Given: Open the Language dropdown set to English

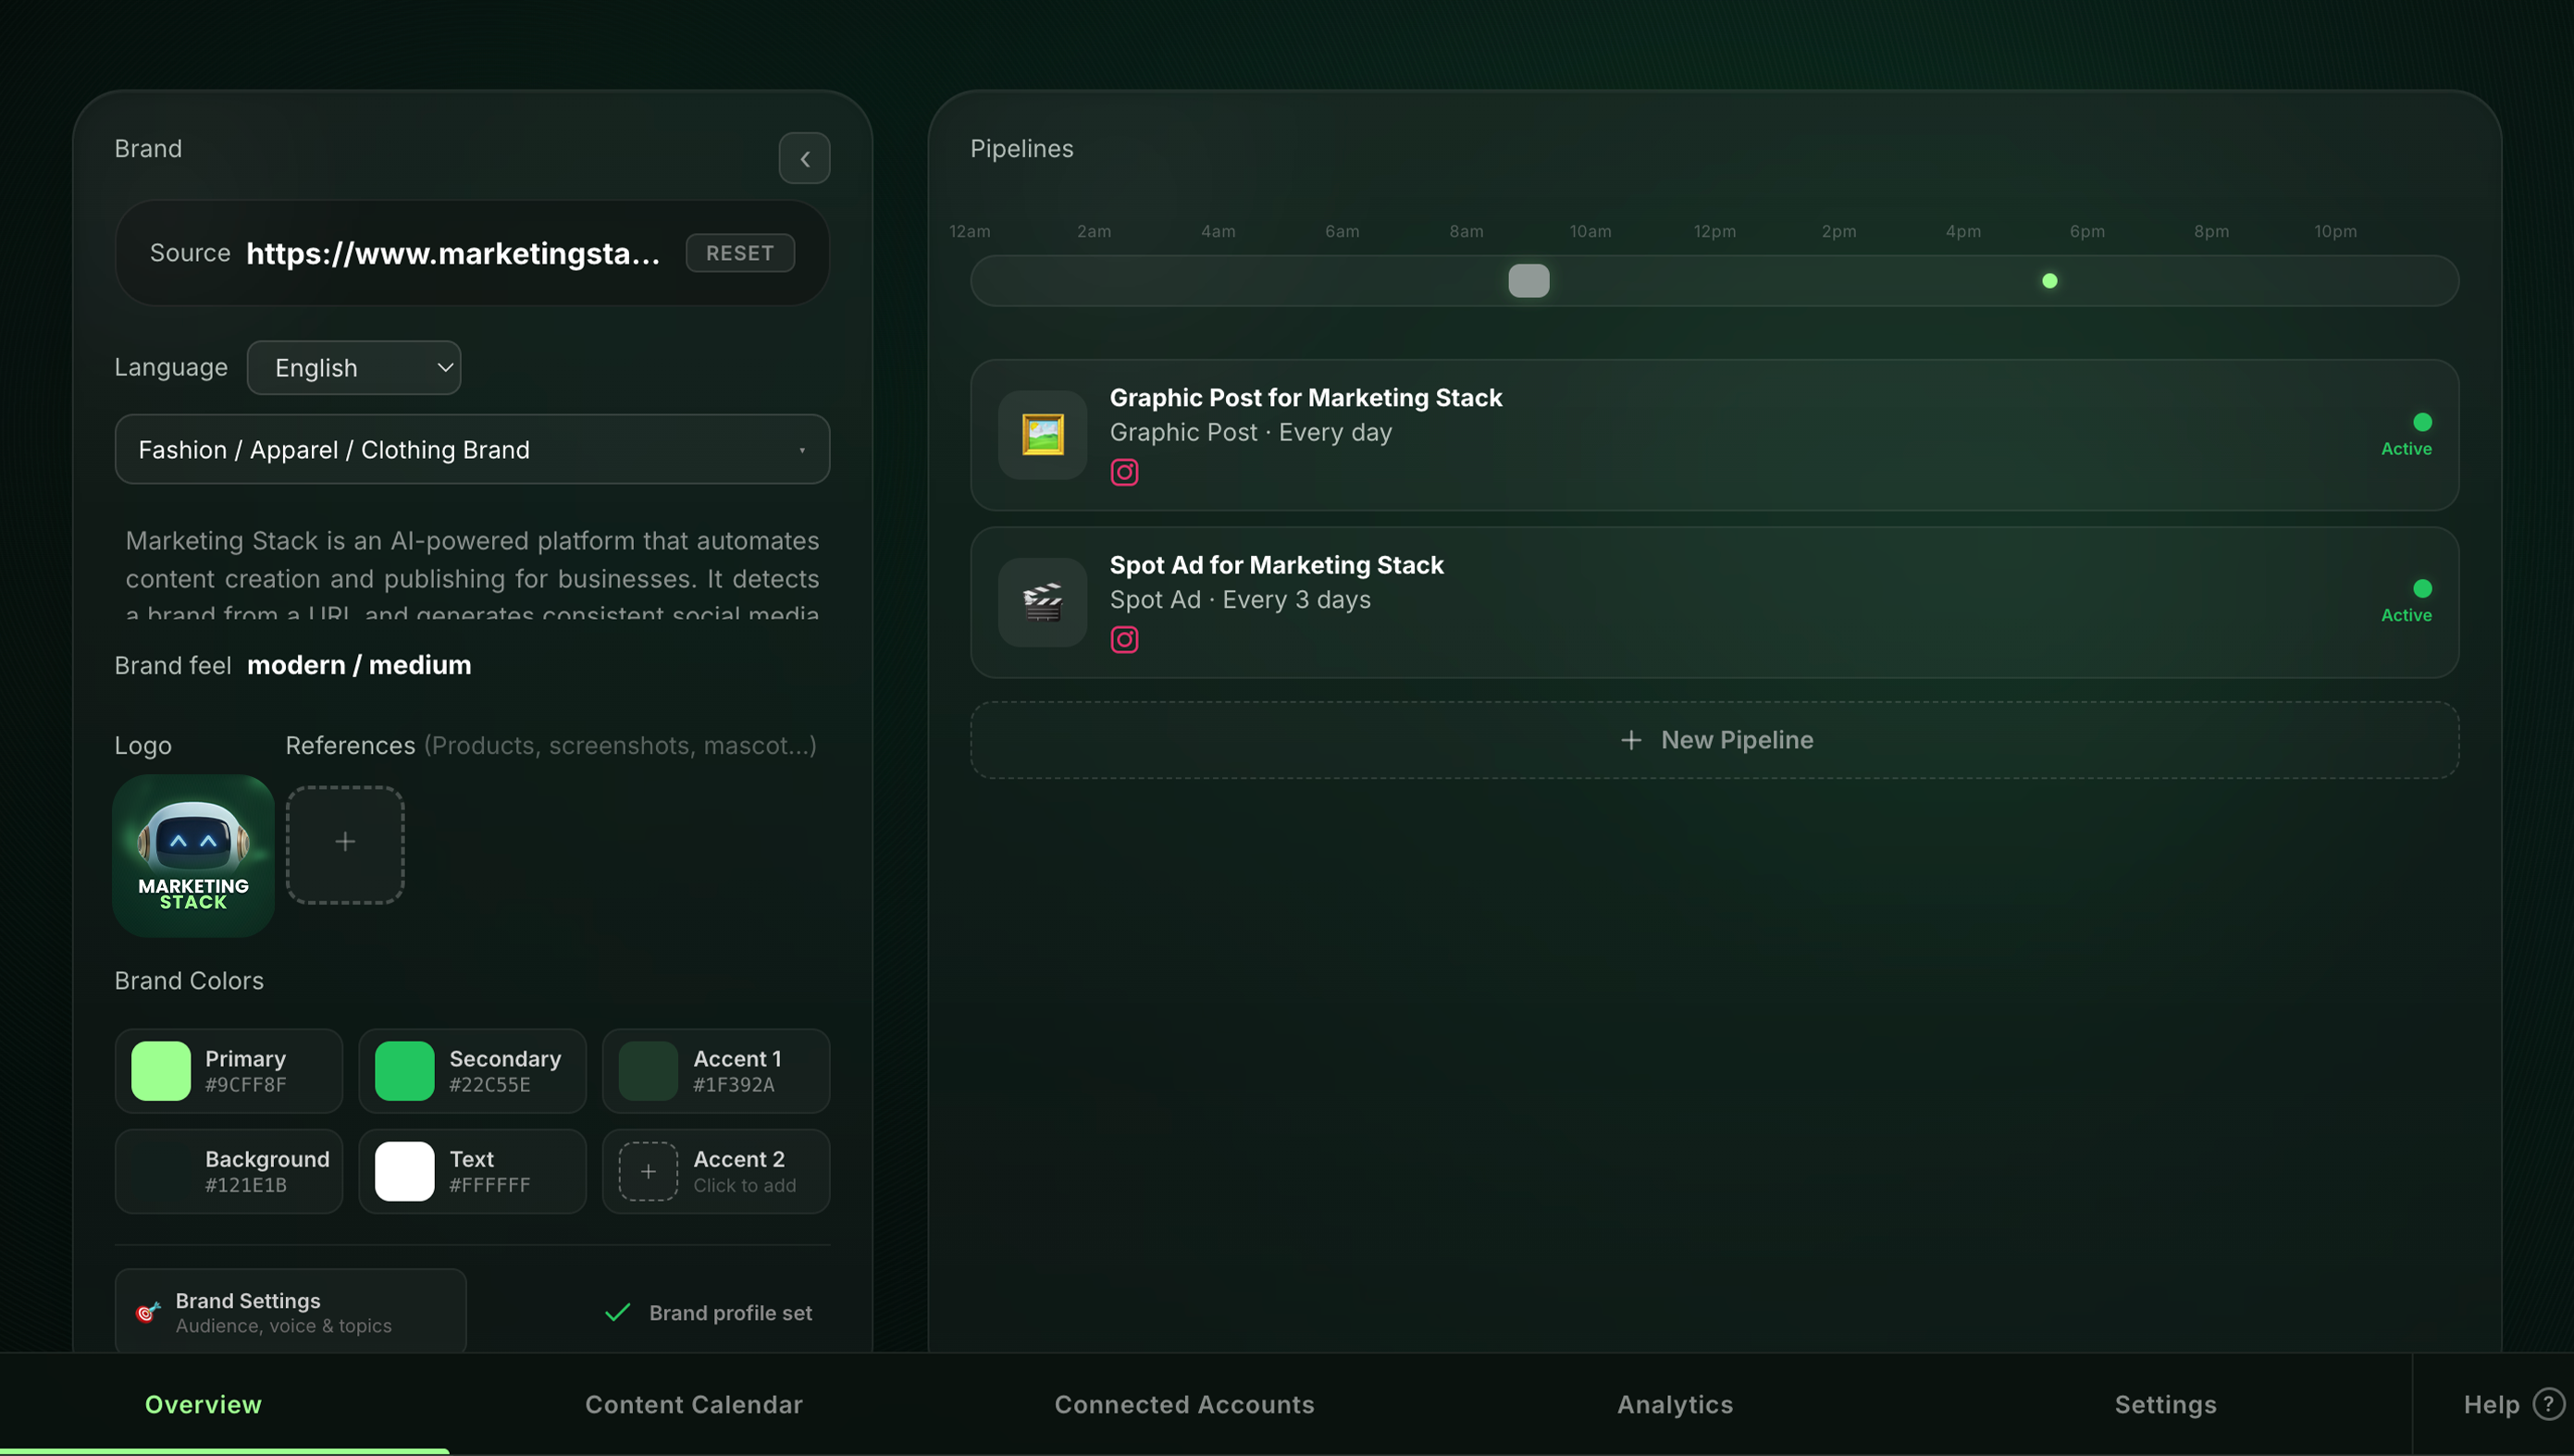Looking at the screenshot, I should click(354, 368).
